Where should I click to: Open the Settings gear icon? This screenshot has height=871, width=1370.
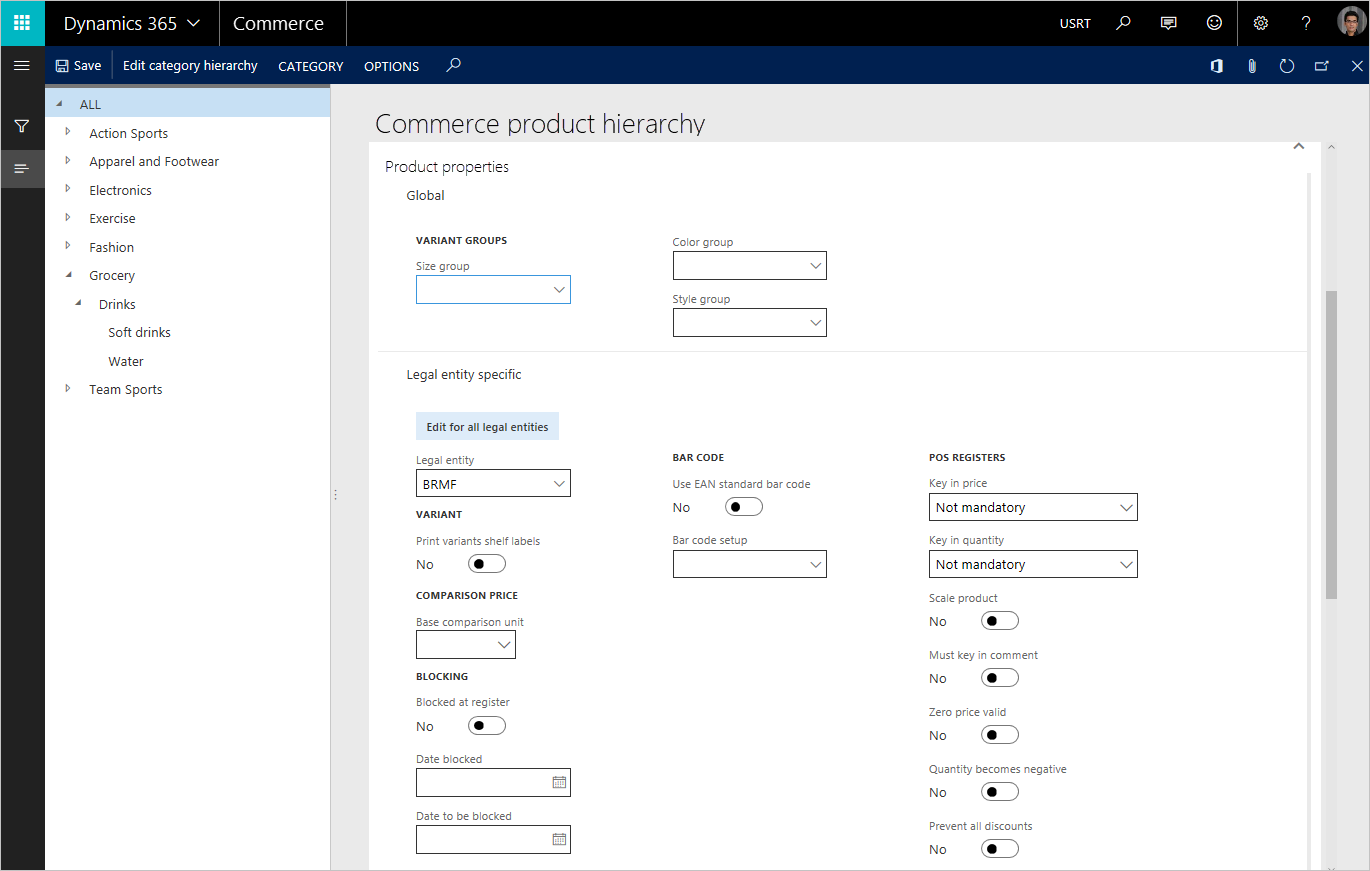pos(1260,22)
